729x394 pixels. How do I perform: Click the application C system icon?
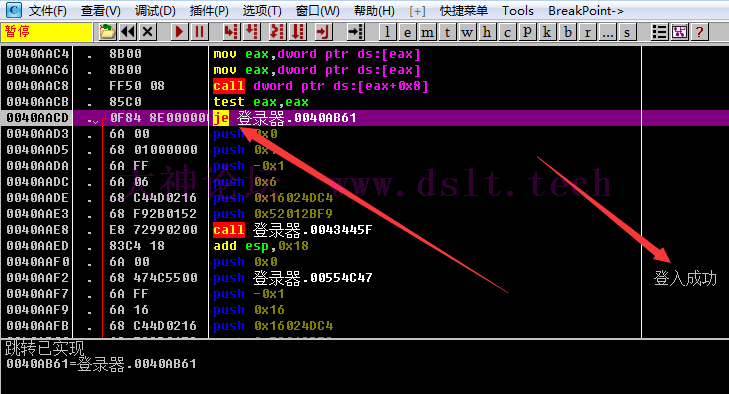[14, 10]
